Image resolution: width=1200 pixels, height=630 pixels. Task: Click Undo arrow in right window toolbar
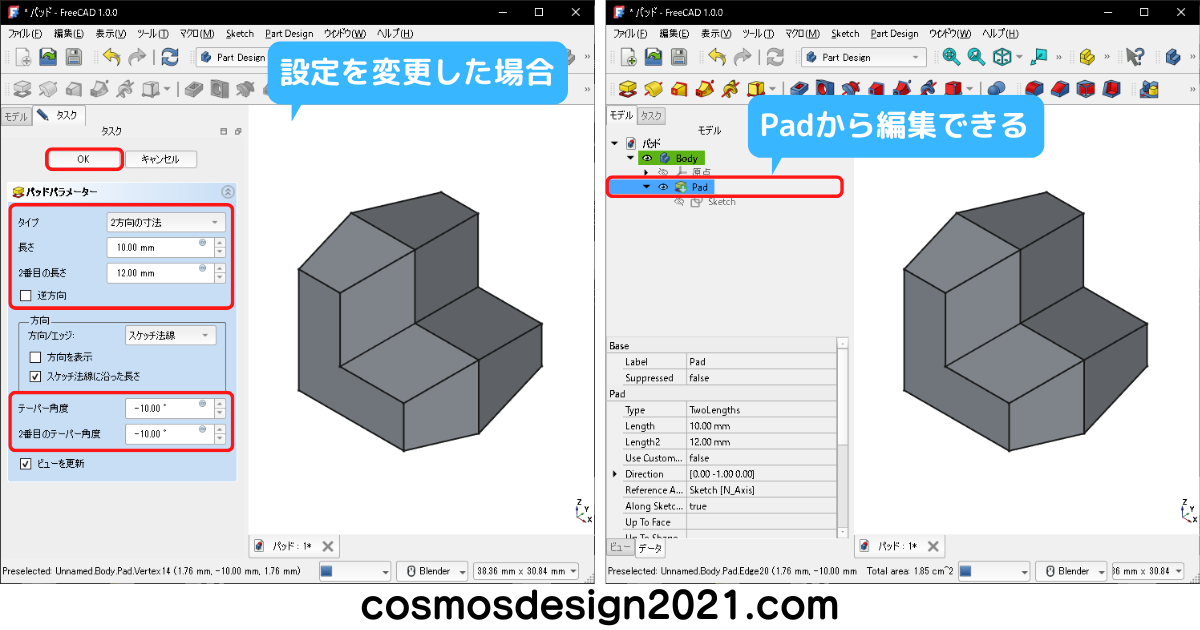point(717,58)
